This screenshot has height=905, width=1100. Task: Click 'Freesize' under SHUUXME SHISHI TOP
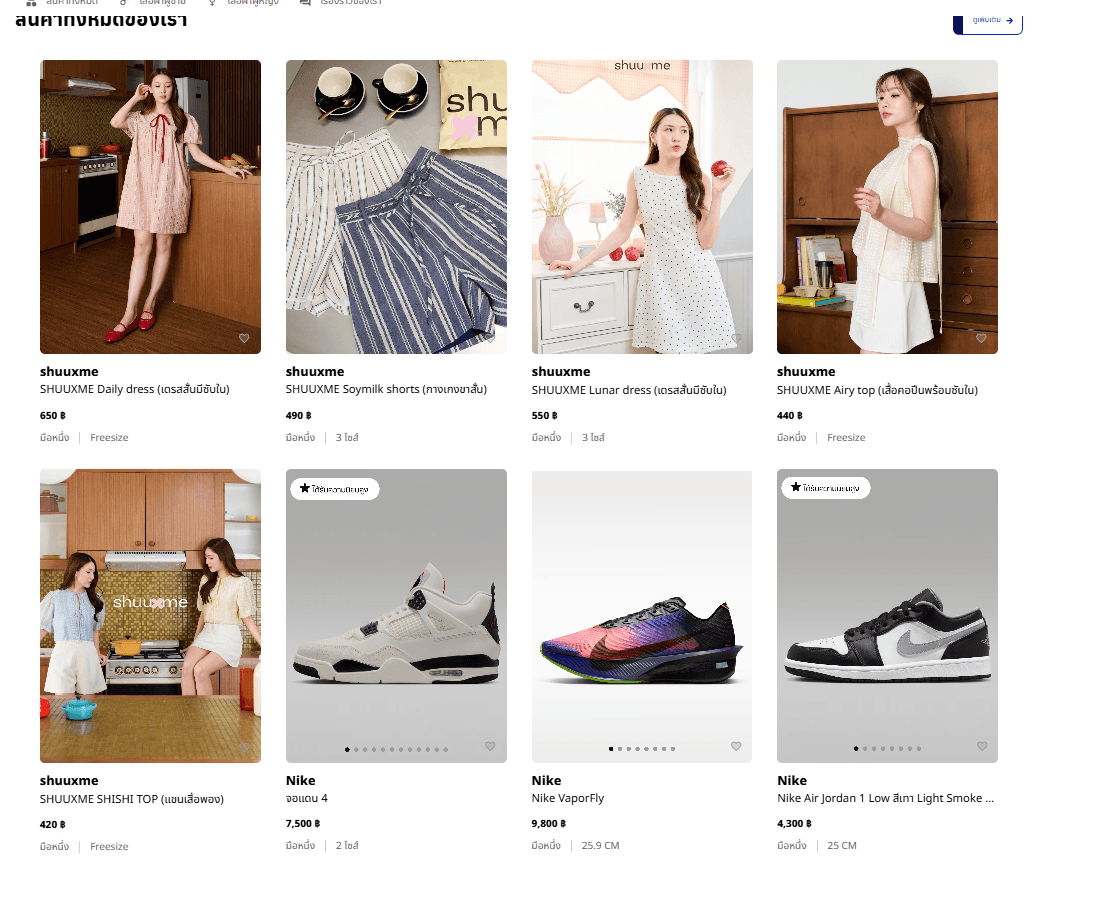click(109, 847)
